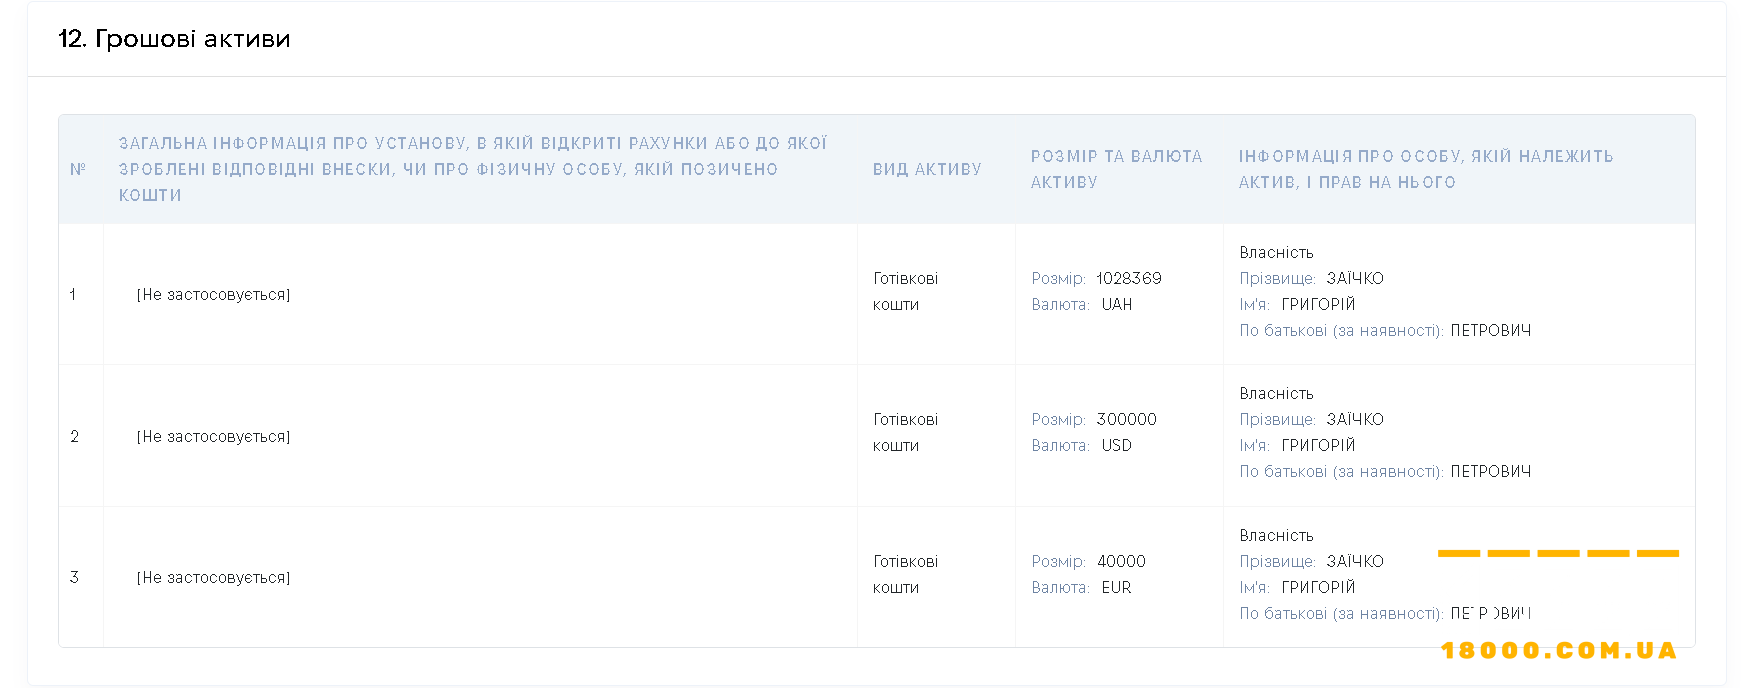Click the EUR currency value
Image resolution: width=1741 pixels, height=688 pixels.
[1117, 587]
